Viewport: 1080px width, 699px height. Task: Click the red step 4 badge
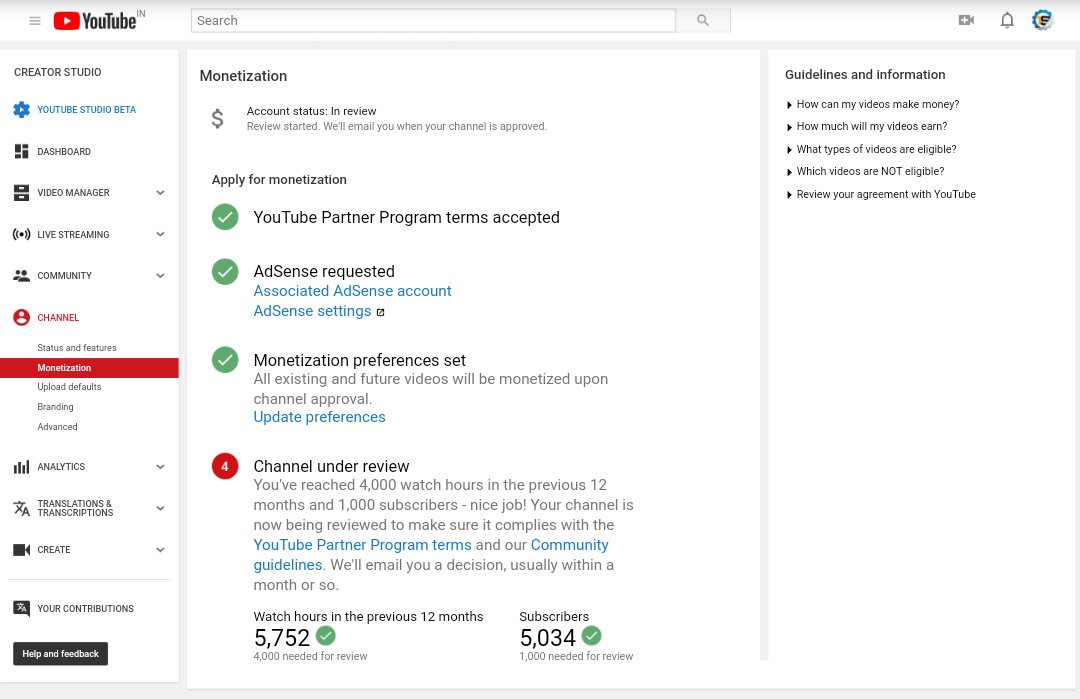coord(225,466)
